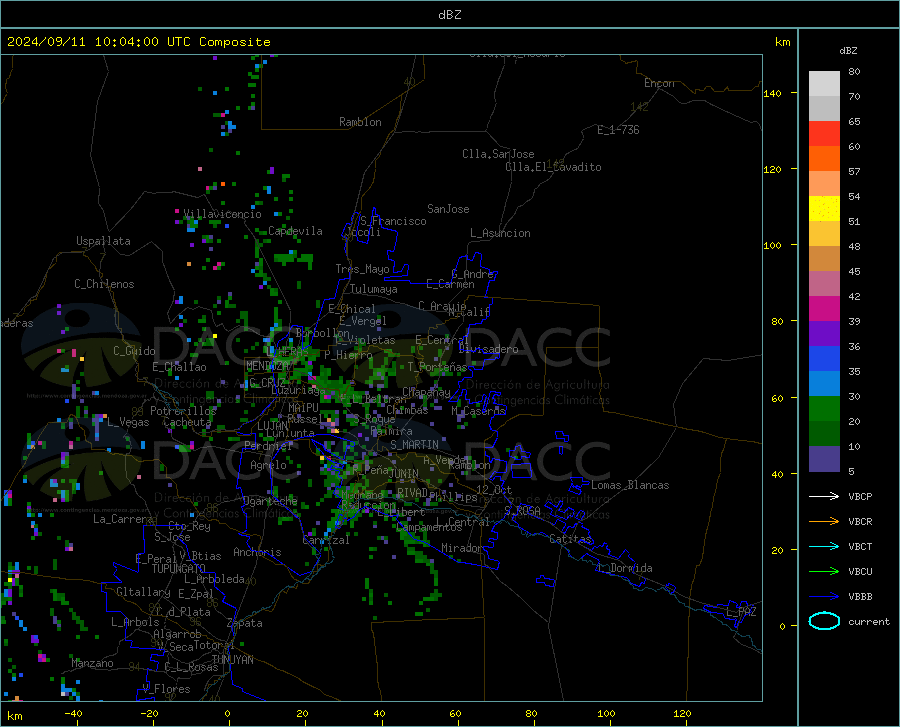Click the 'Catitas' place label
The image size is (900, 727).
pos(571,539)
